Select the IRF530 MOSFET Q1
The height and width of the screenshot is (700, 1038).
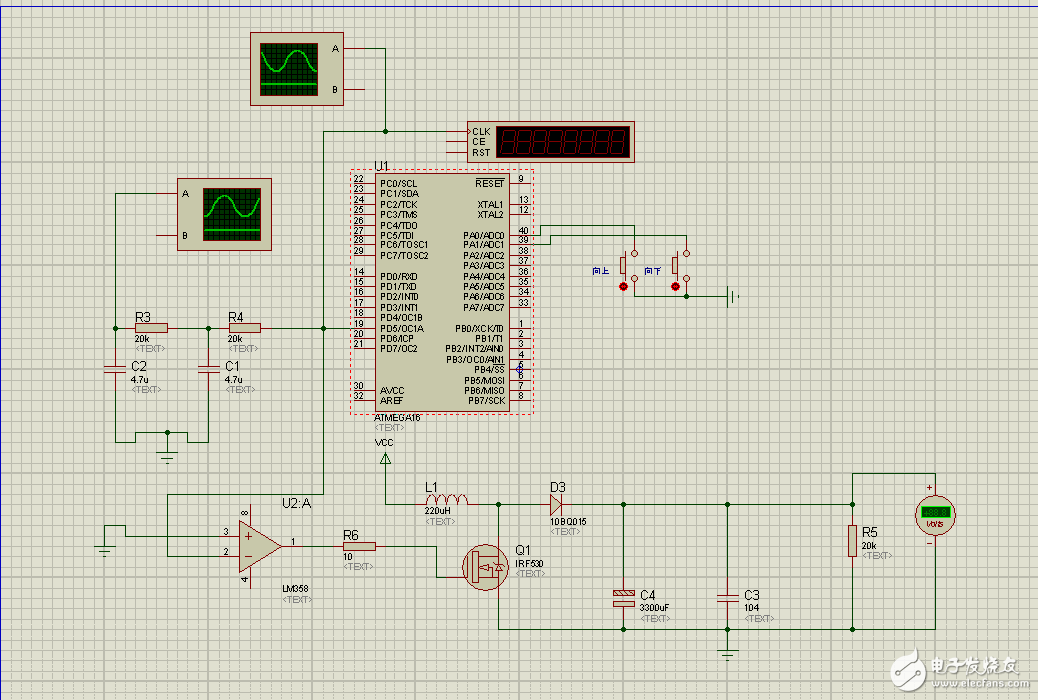487,567
